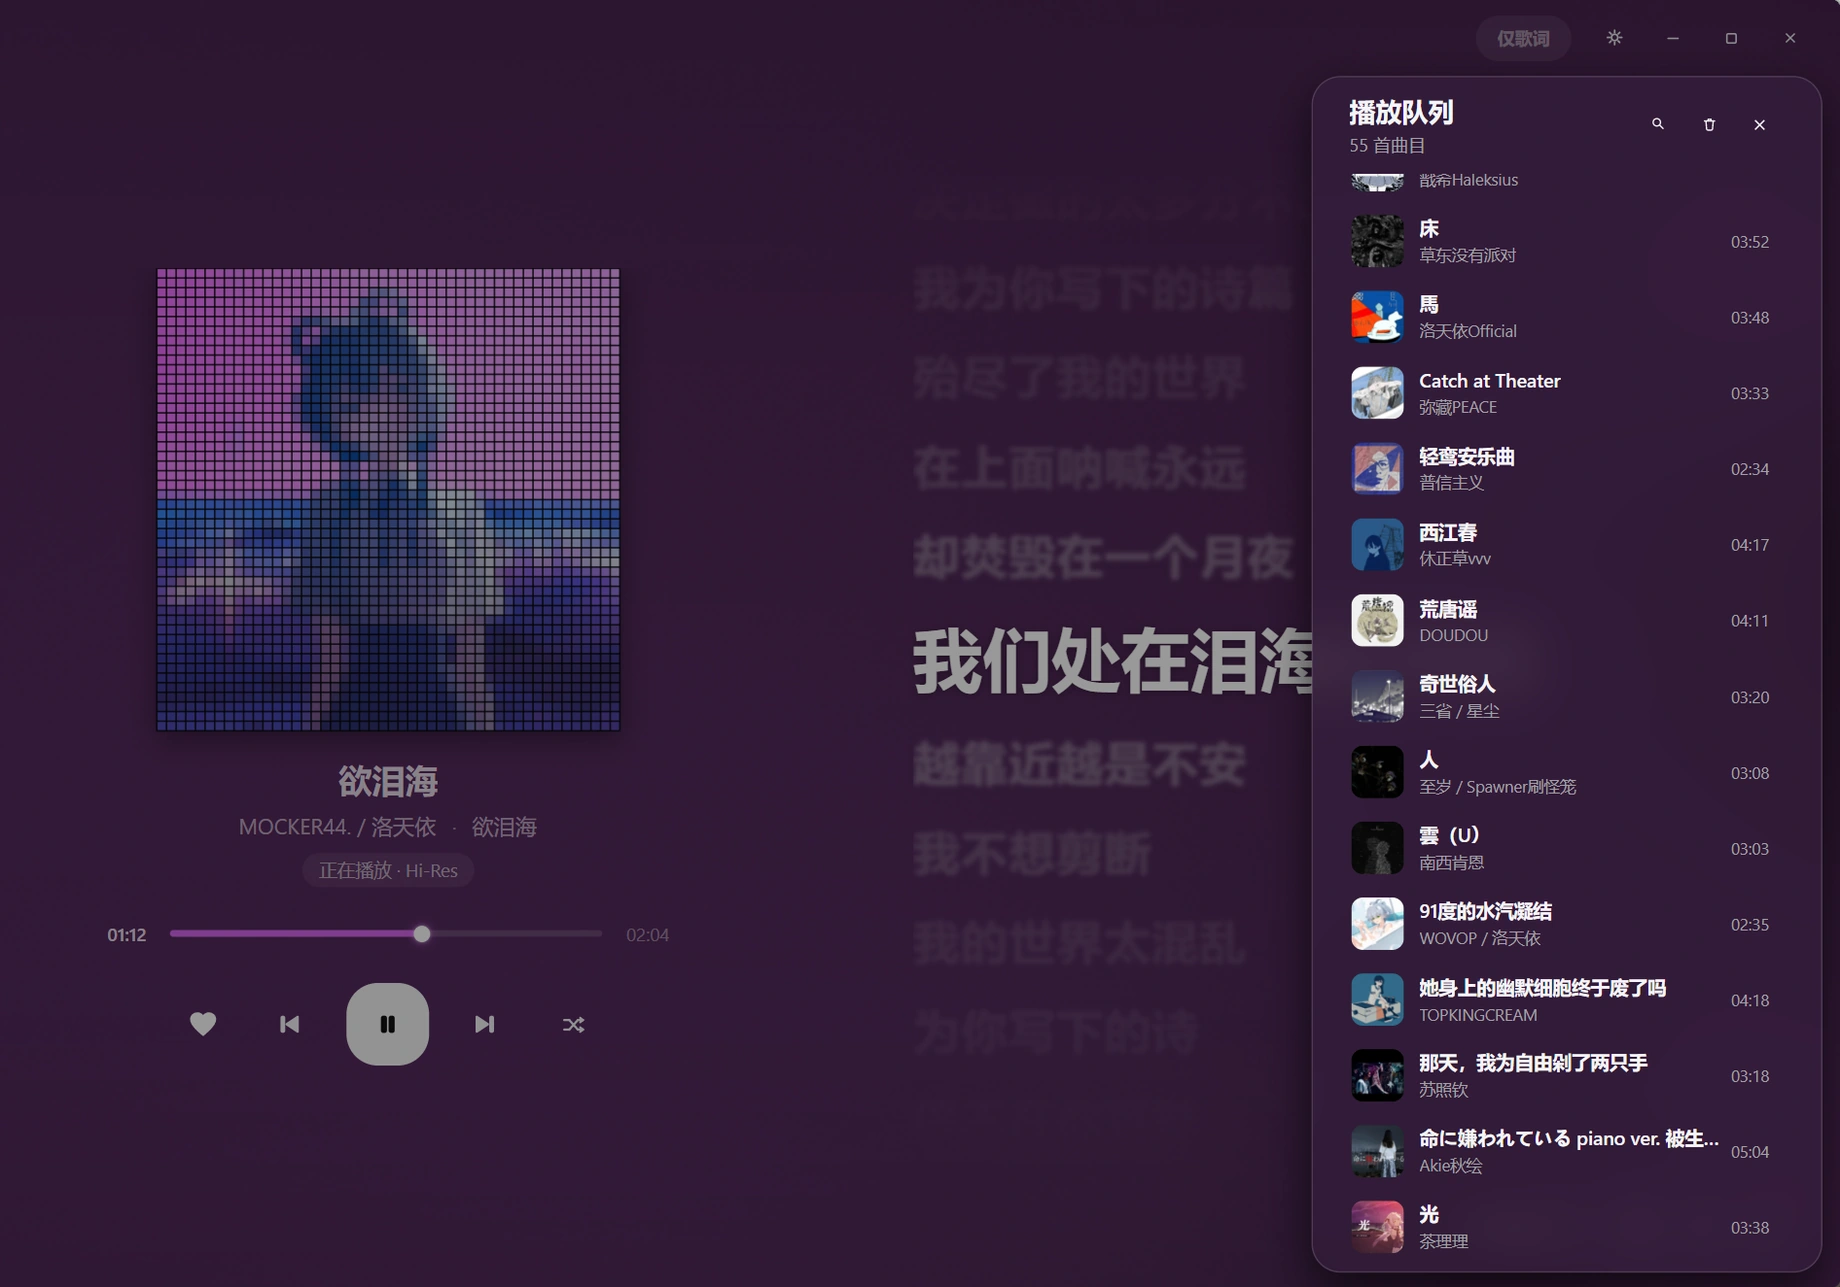1840x1287 pixels.
Task: Pause the current song
Action: (x=387, y=1023)
